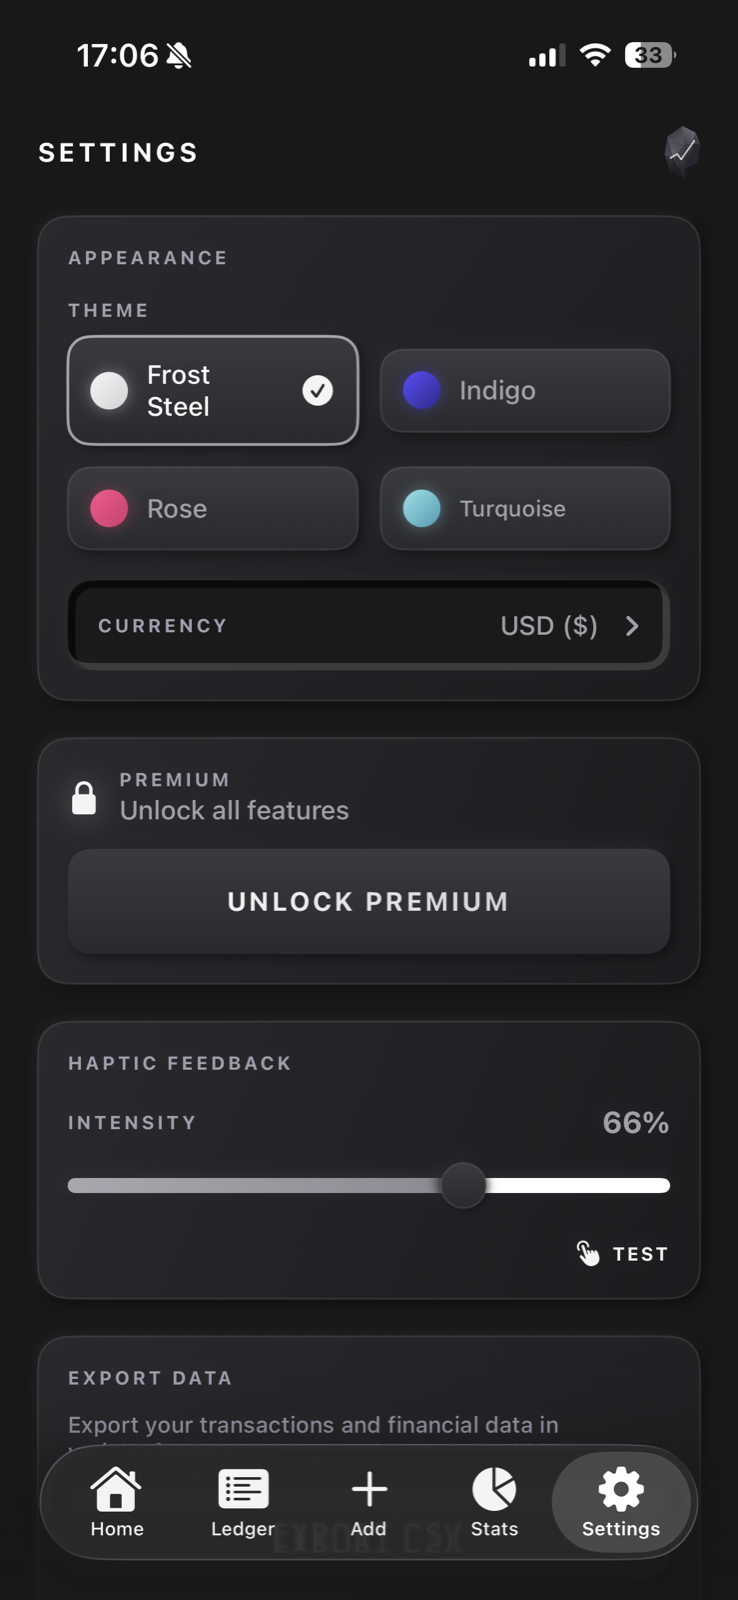This screenshot has height=1600, width=738.
Task: Open the Currency selector
Action: pyautogui.click(x=368, y=625)
